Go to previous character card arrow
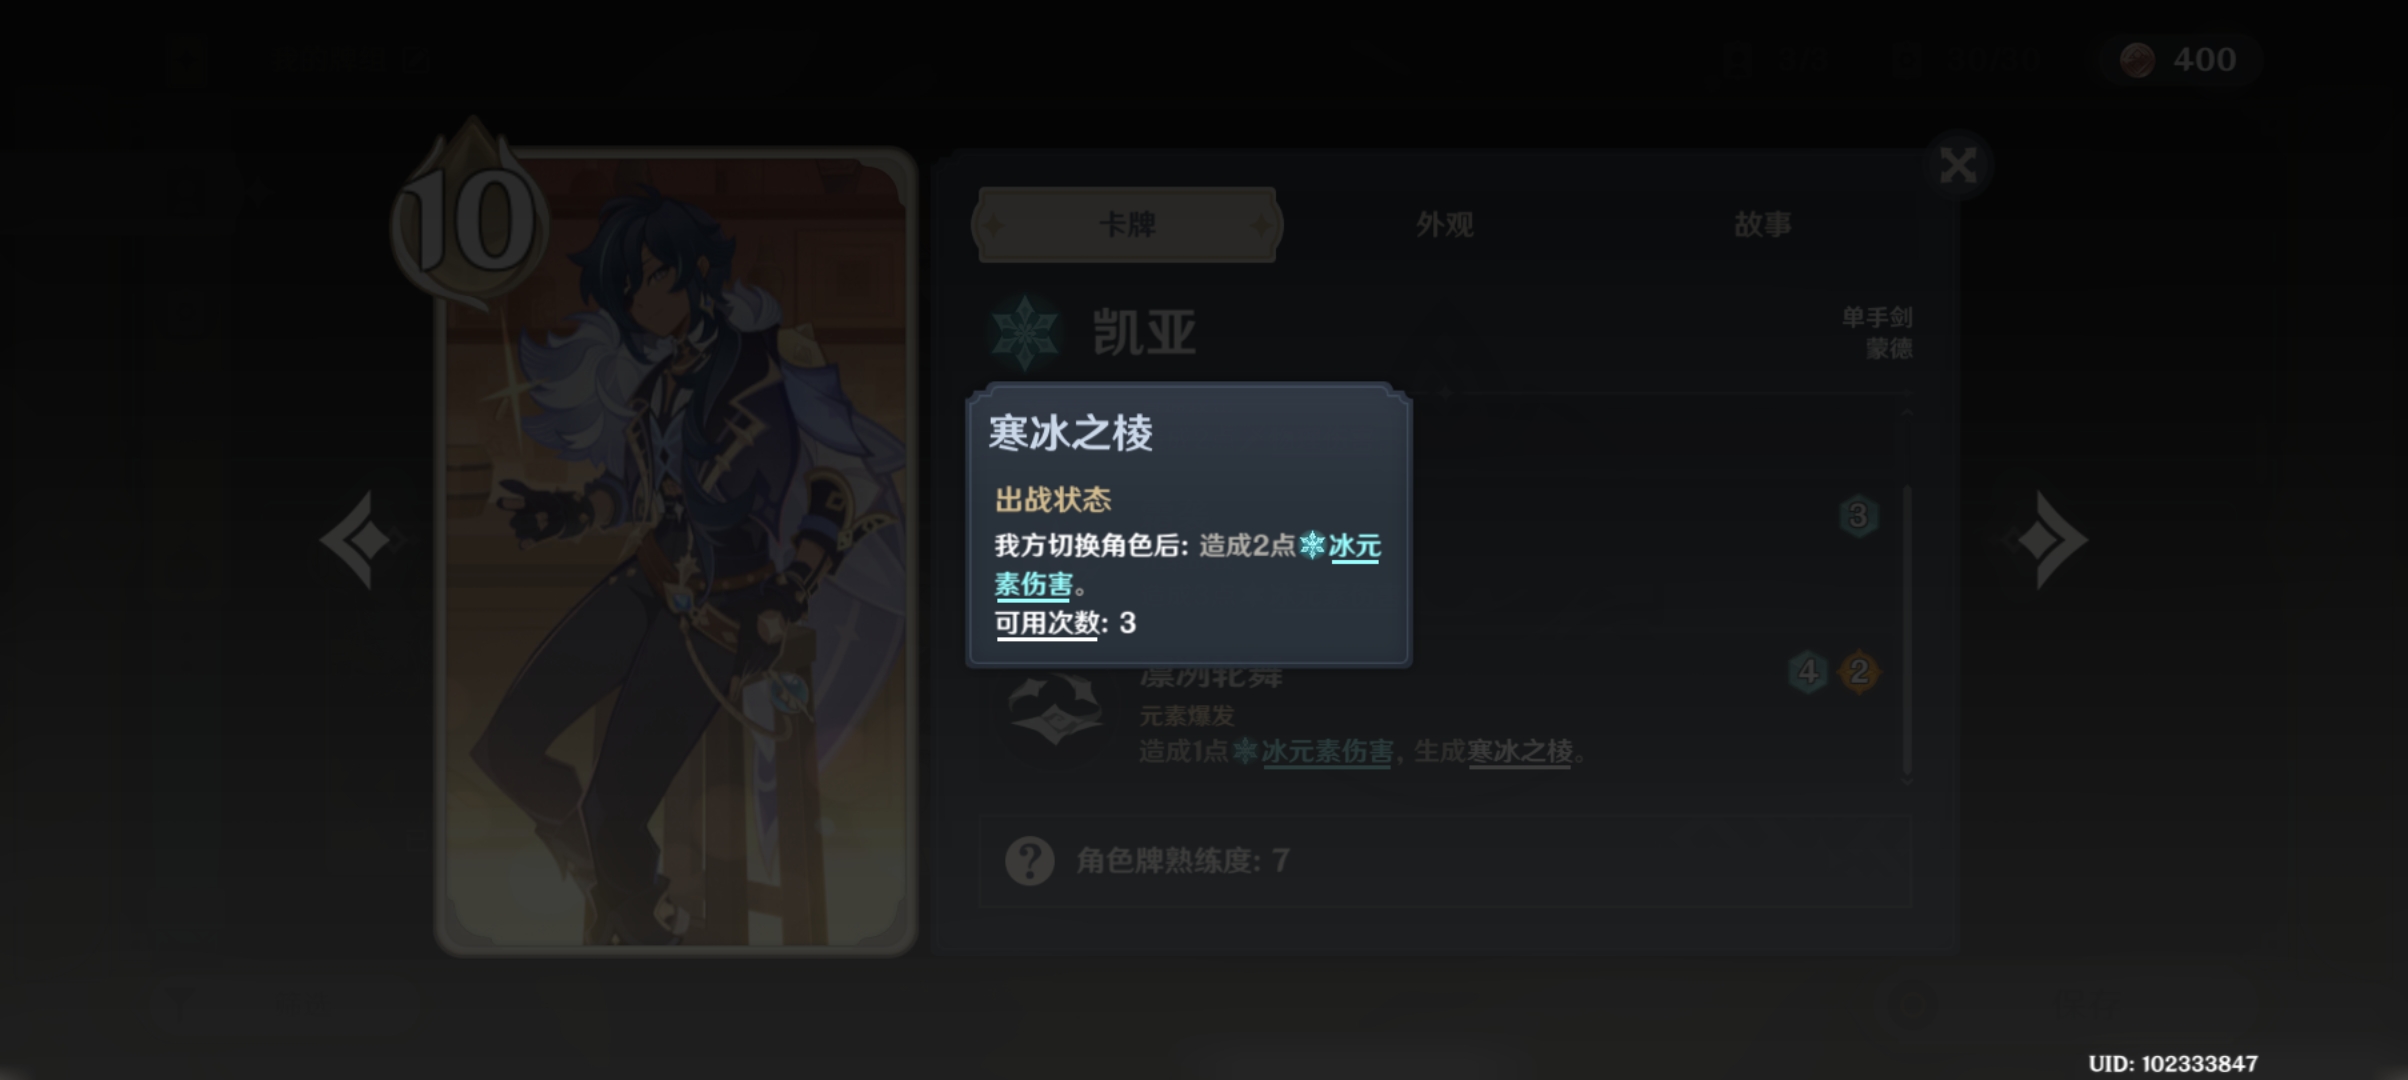This screenshot has width=2408, height=1080. pos(360,540)
